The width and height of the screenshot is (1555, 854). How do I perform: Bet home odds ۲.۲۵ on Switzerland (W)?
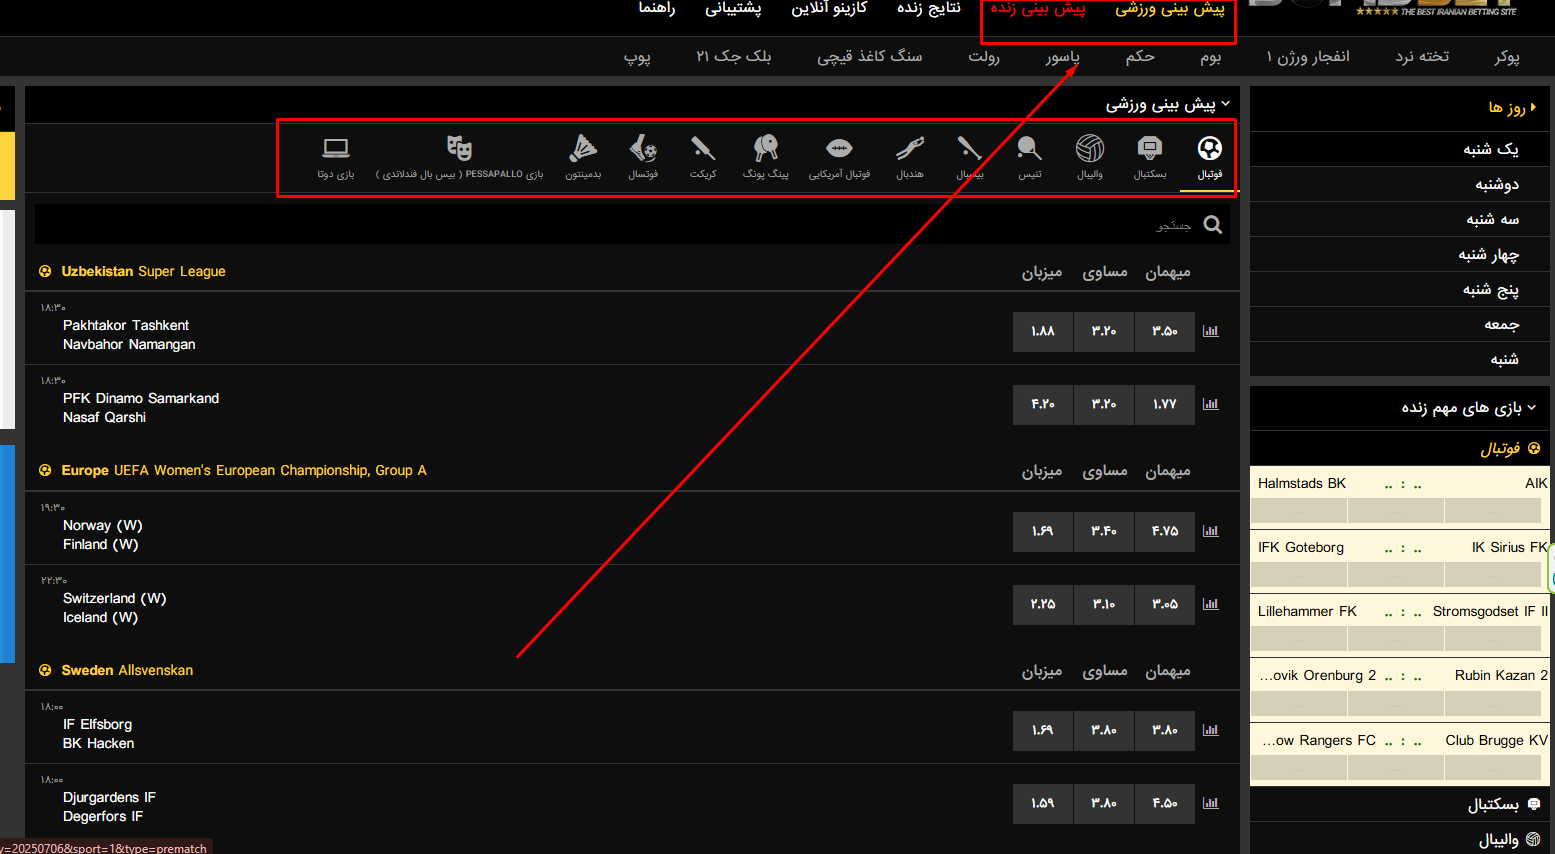1043,604
